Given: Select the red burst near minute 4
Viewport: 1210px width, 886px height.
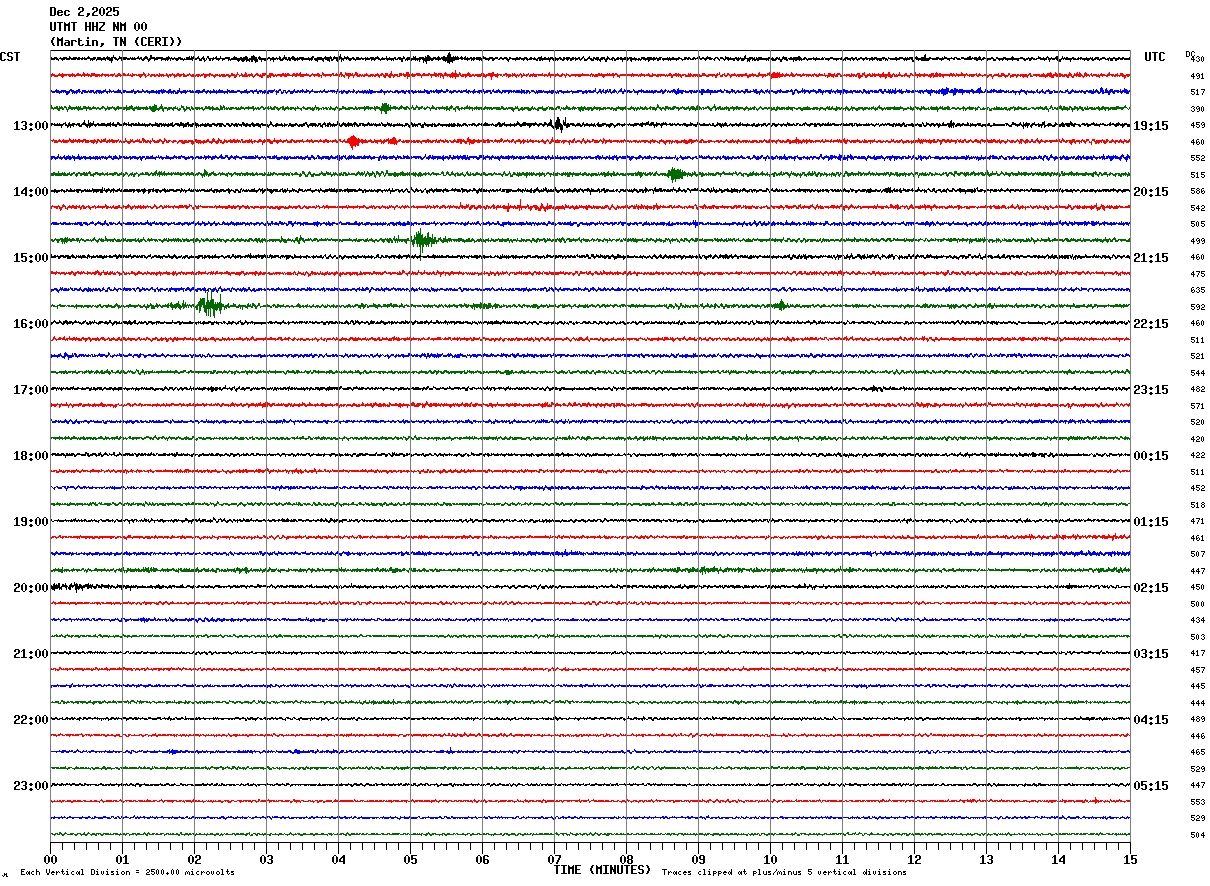Looking at the screenshot, I should click(x=353, y=142).
